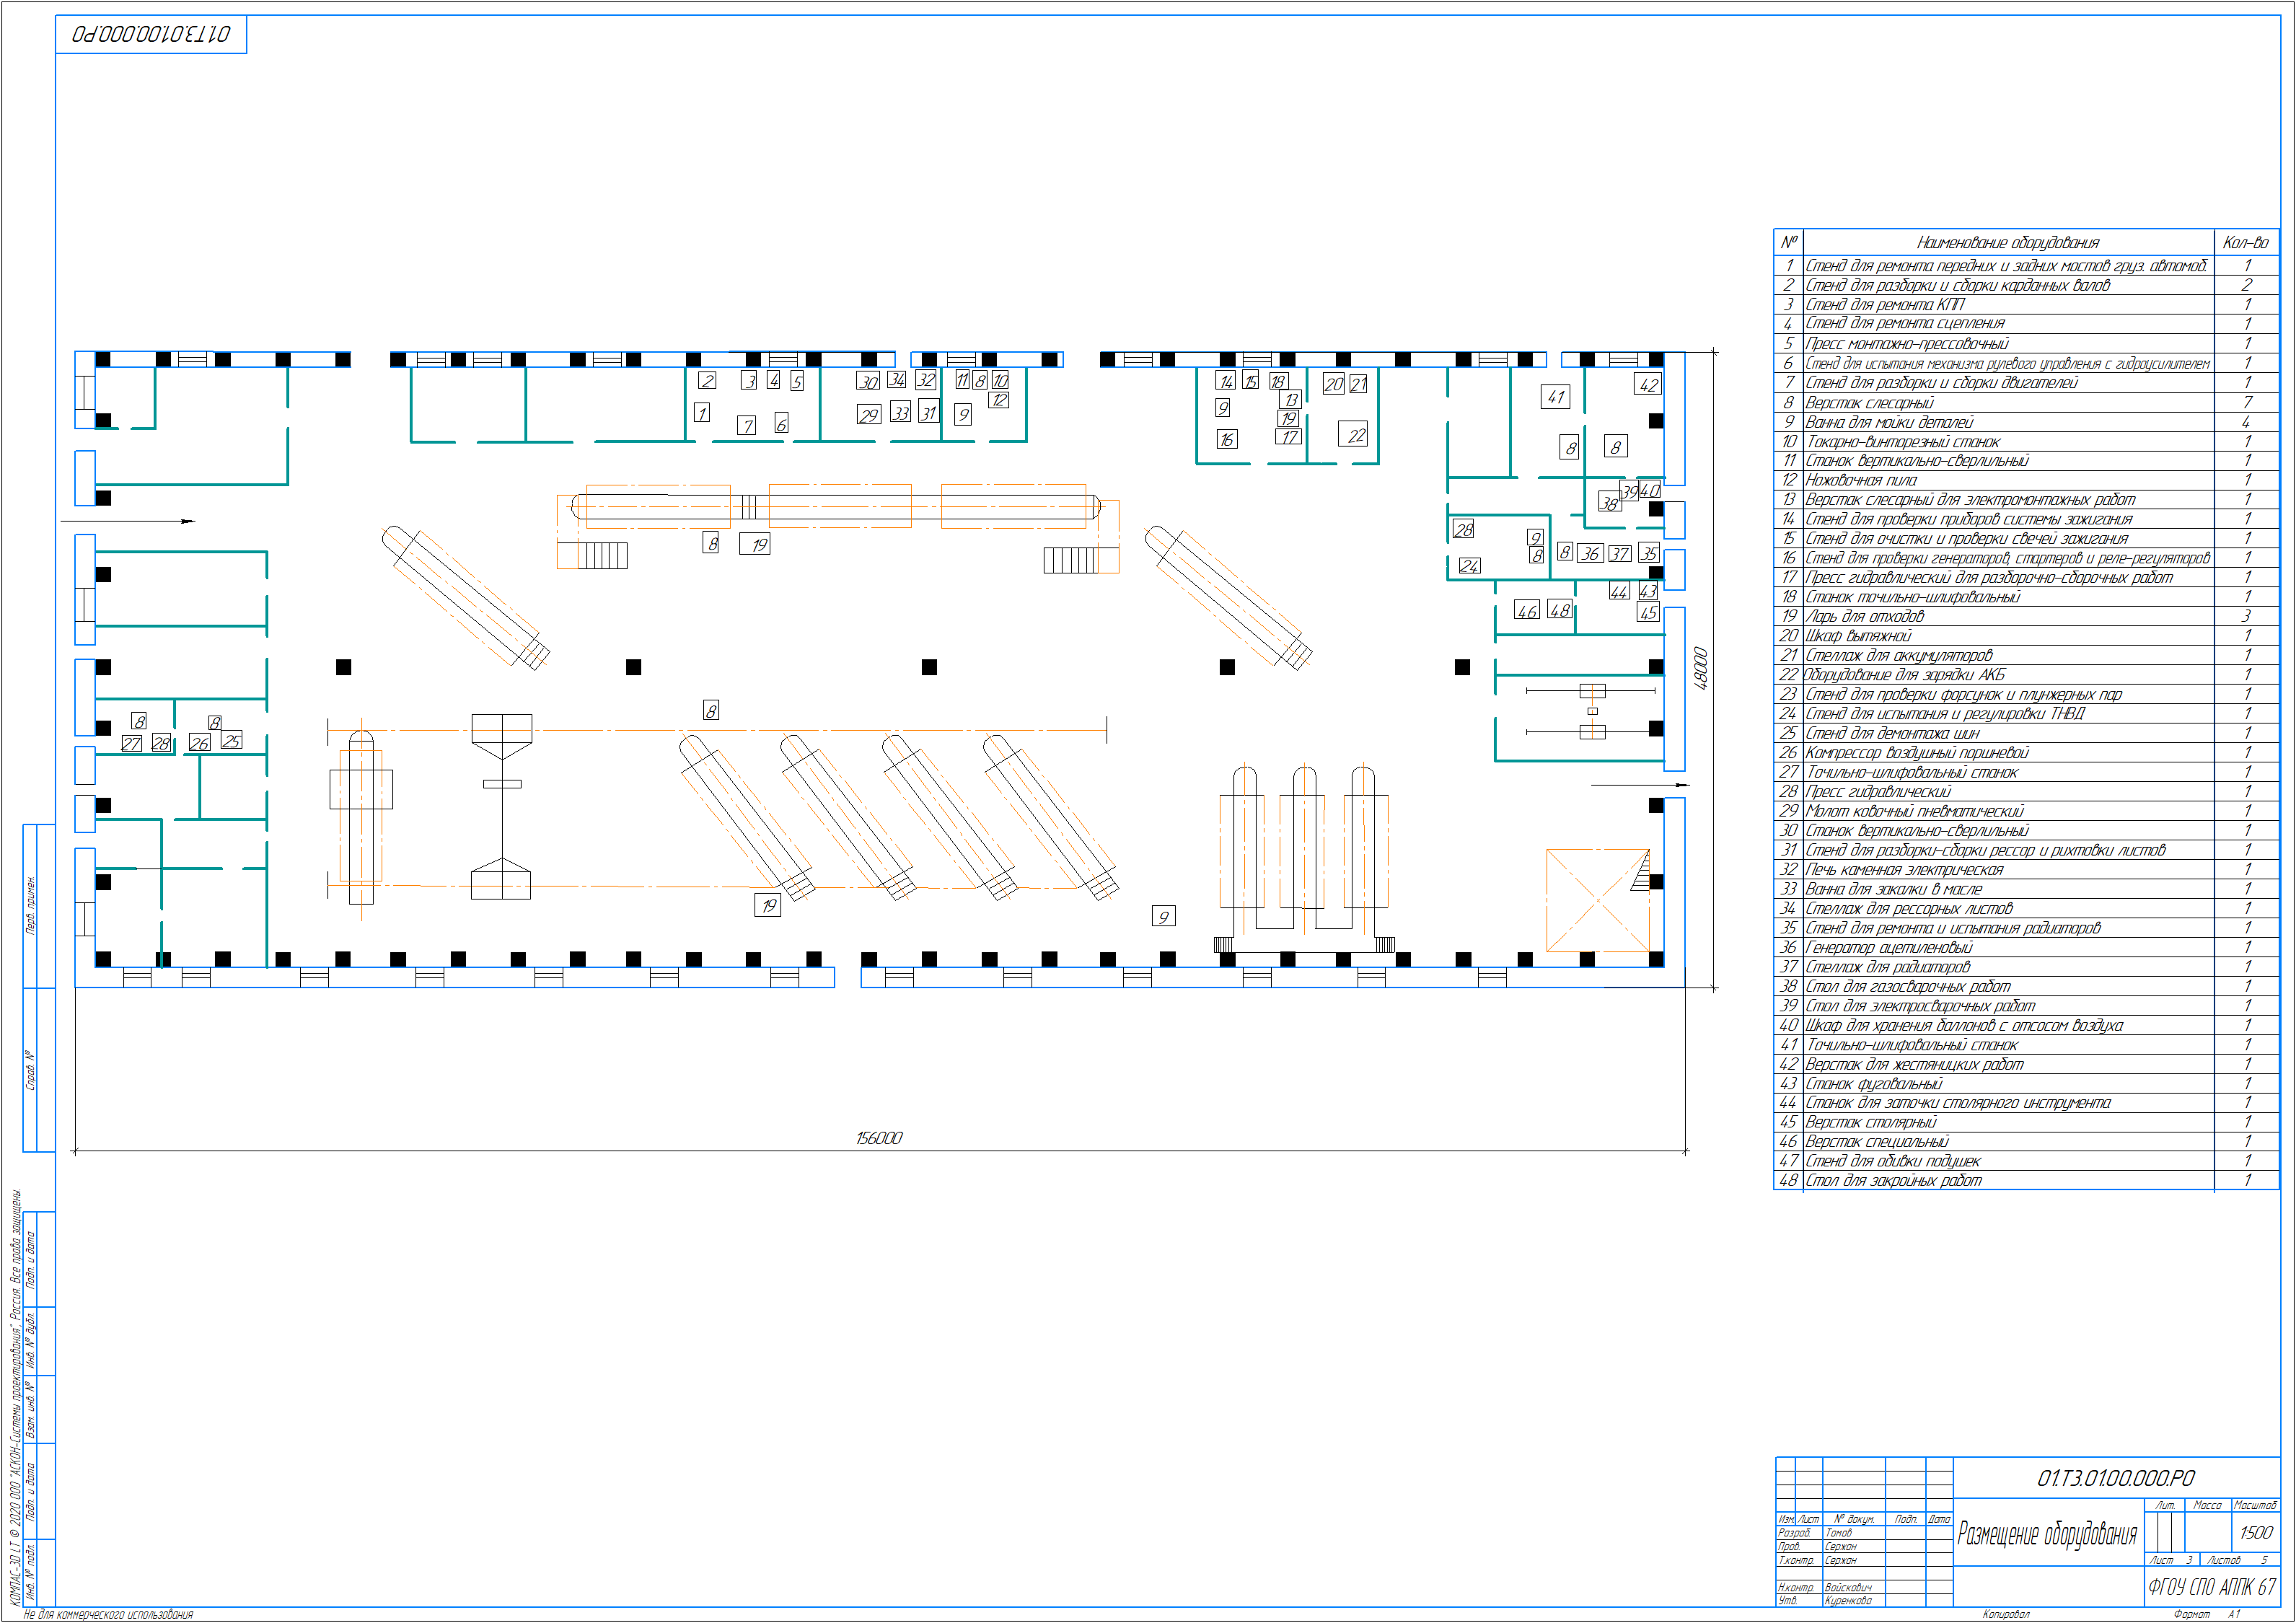Click the 'Кол-во' column header

[2245, 243]
